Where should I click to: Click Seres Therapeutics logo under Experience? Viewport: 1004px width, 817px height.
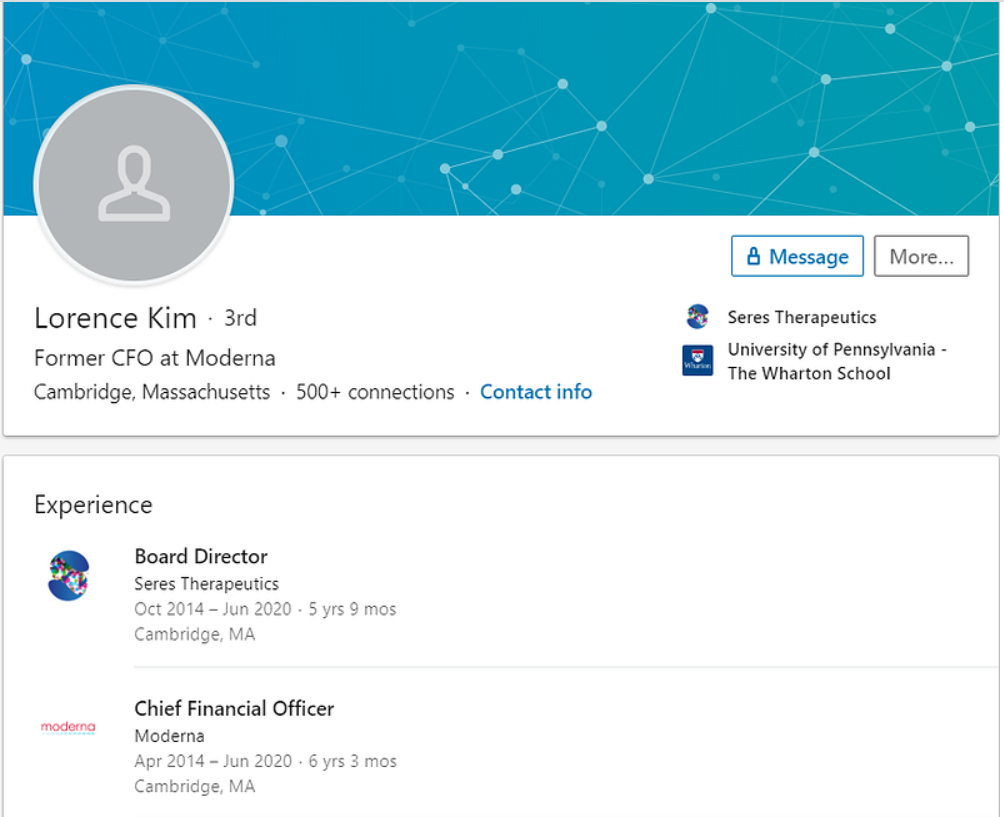coord(69,575)
